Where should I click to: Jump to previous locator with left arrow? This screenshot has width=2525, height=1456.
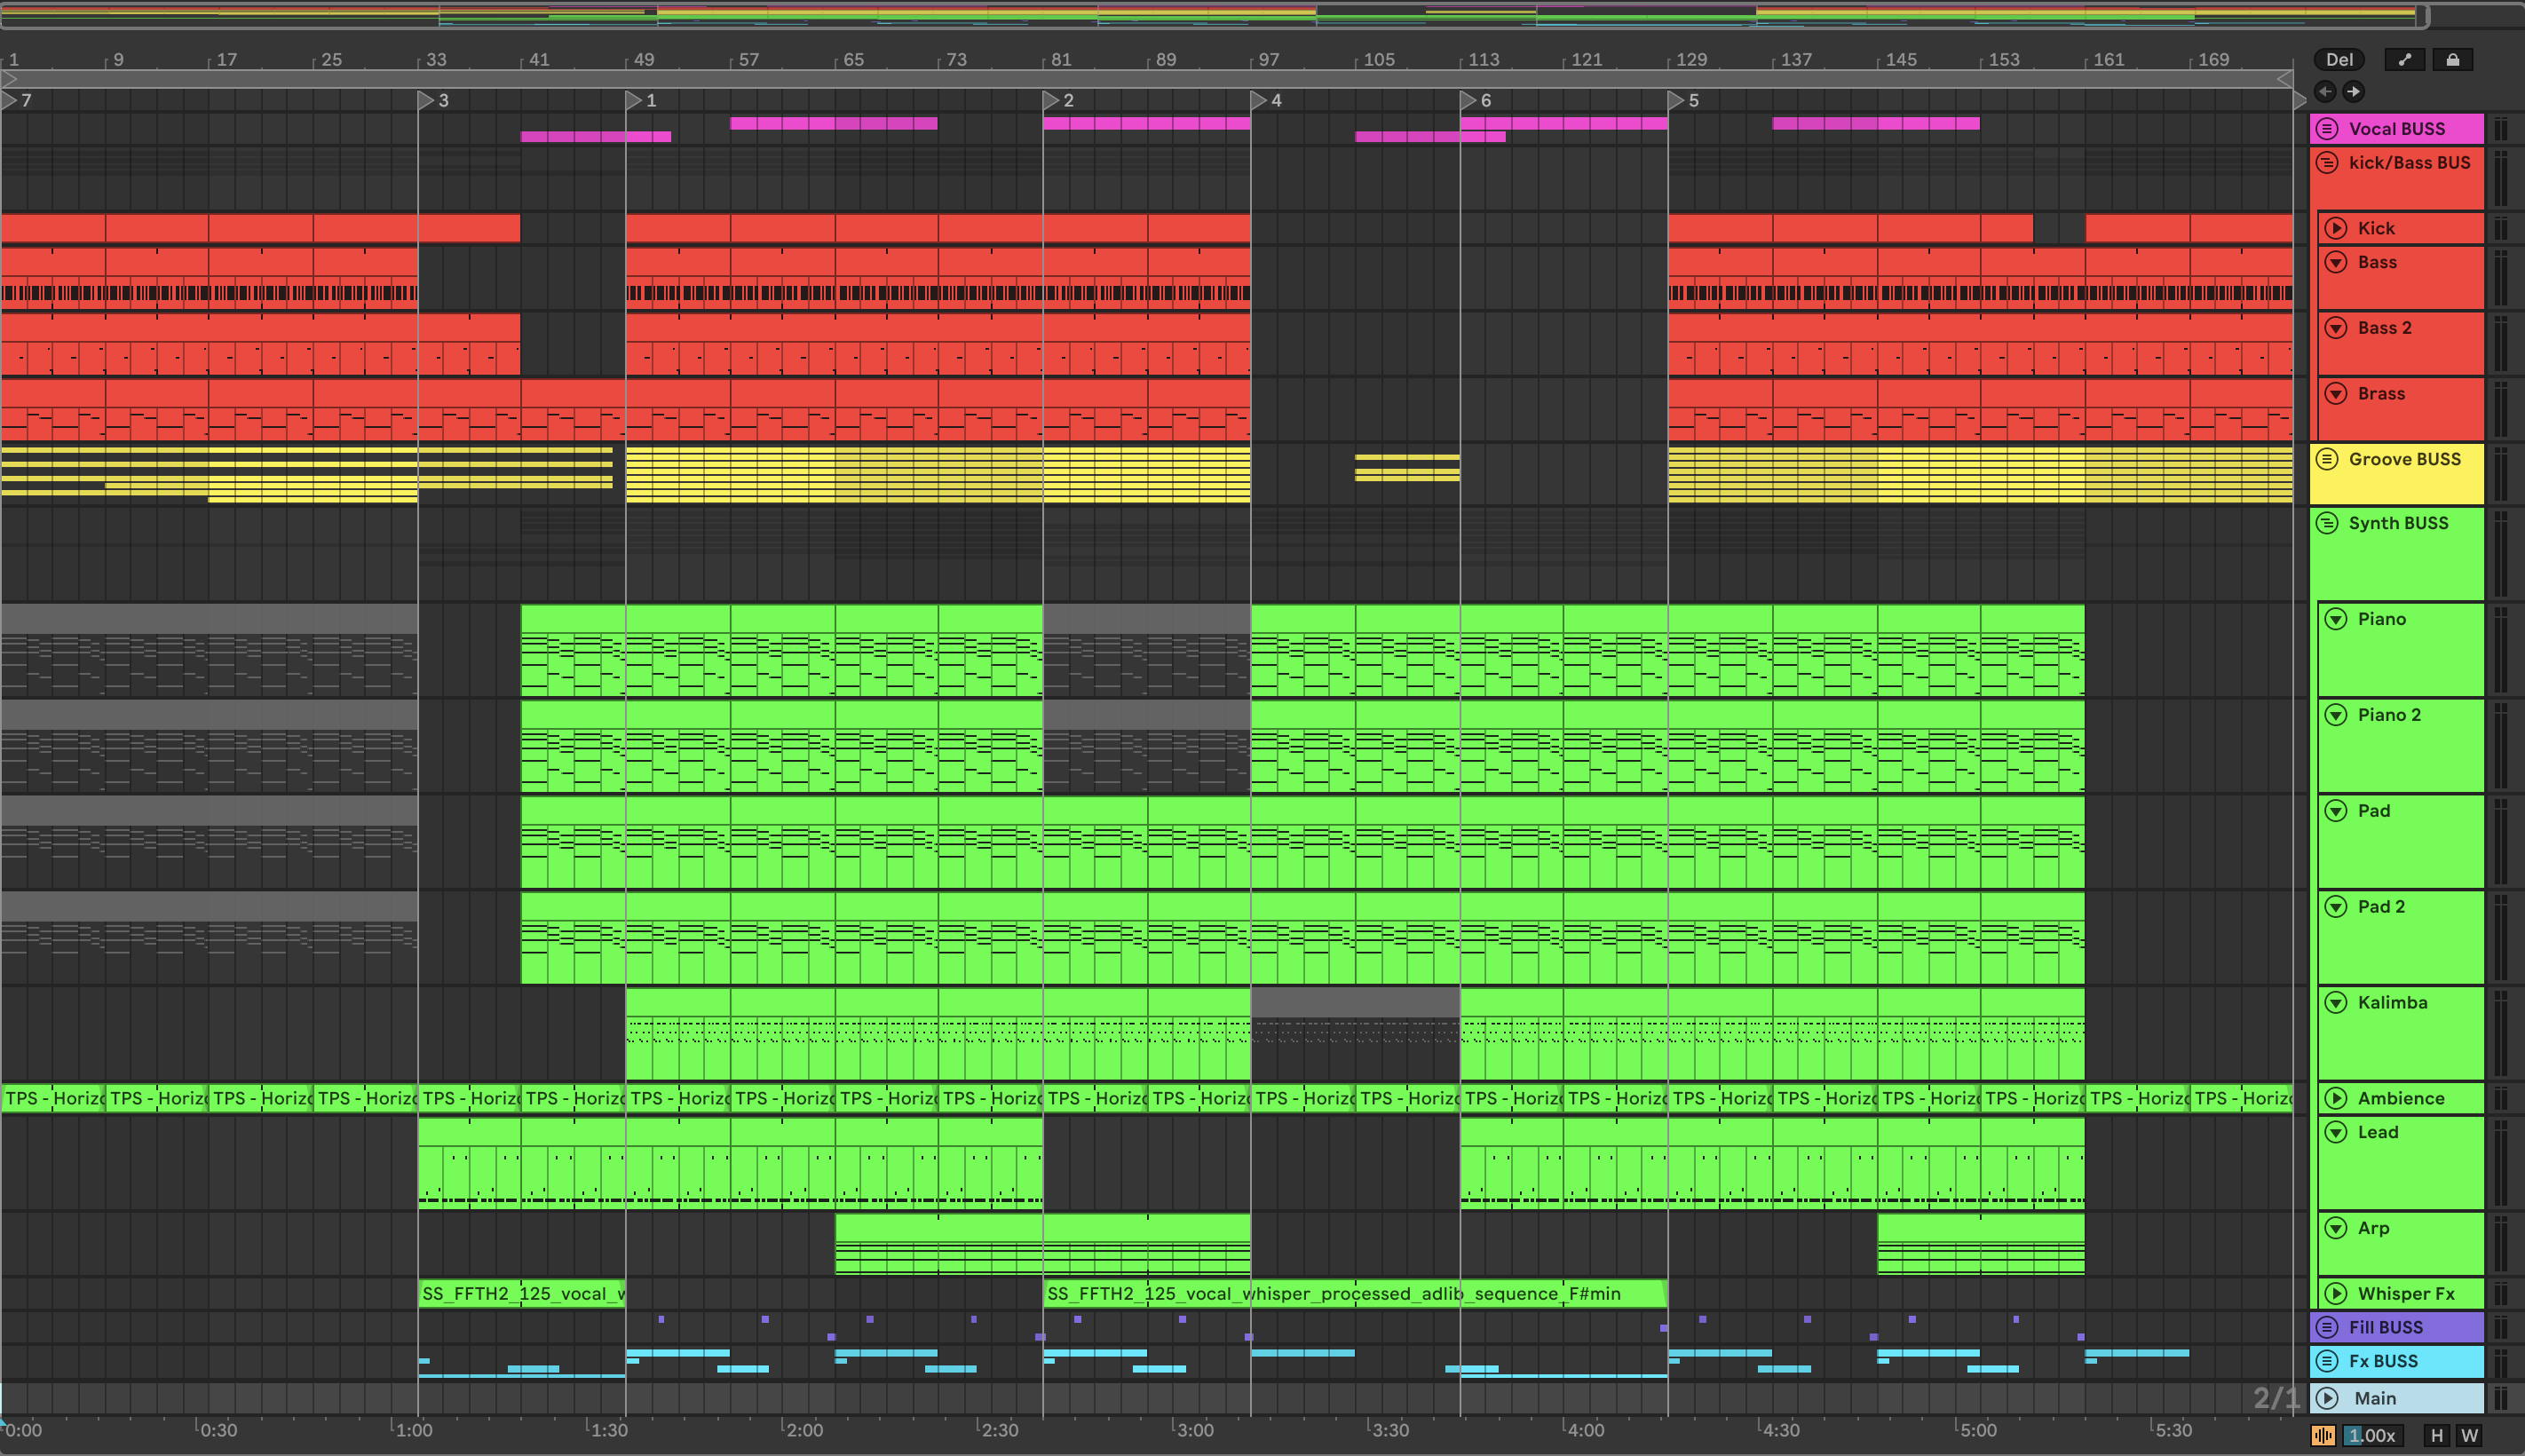tap(2325, 91)
